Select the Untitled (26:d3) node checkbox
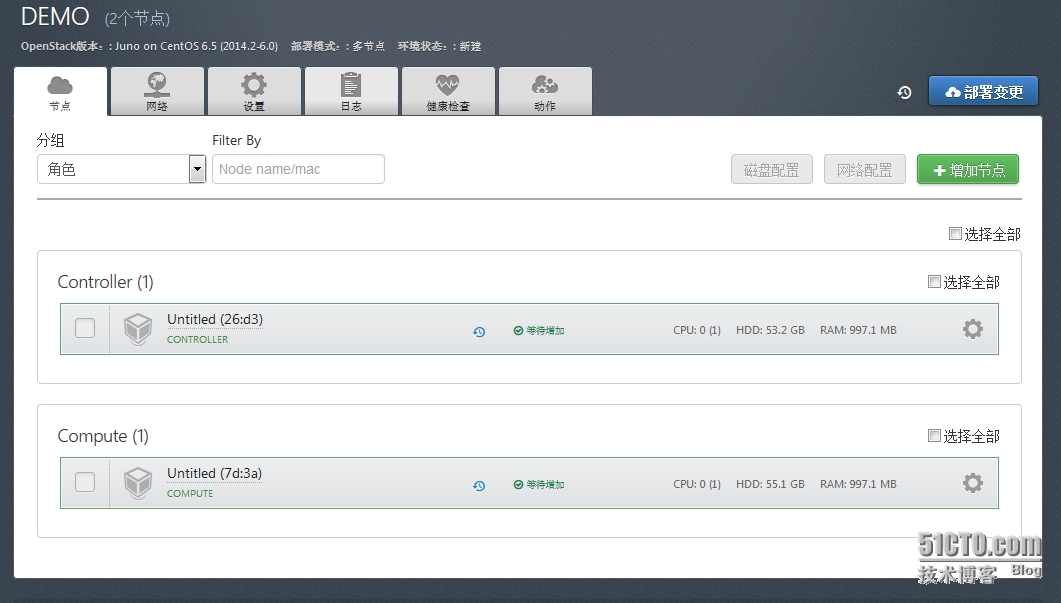Image resolution: width=1061 pixels, height=603 pixels. coord(85,328)
